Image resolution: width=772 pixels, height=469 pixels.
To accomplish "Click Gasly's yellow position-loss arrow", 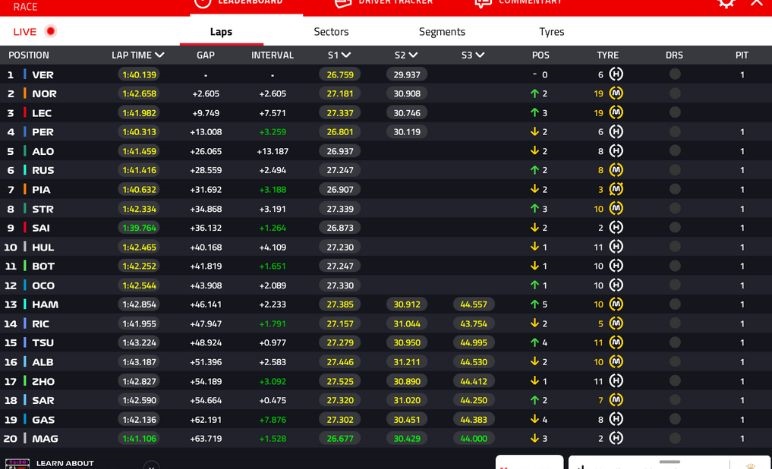I will coord(535,419).
